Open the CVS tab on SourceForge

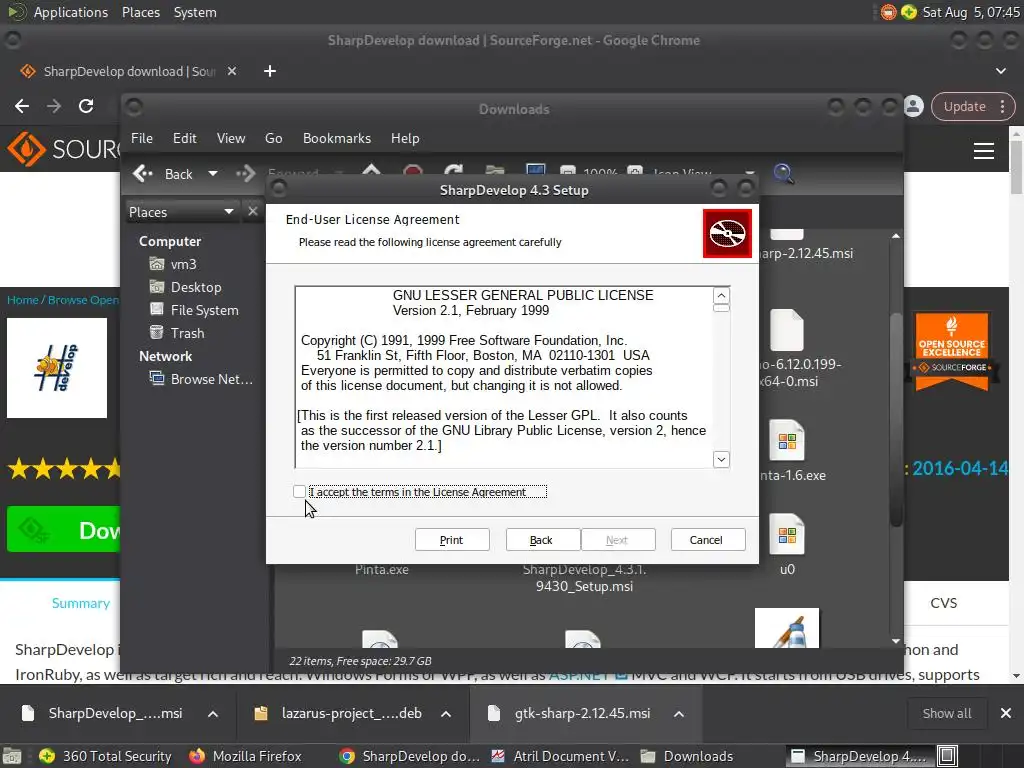point(943,603)
